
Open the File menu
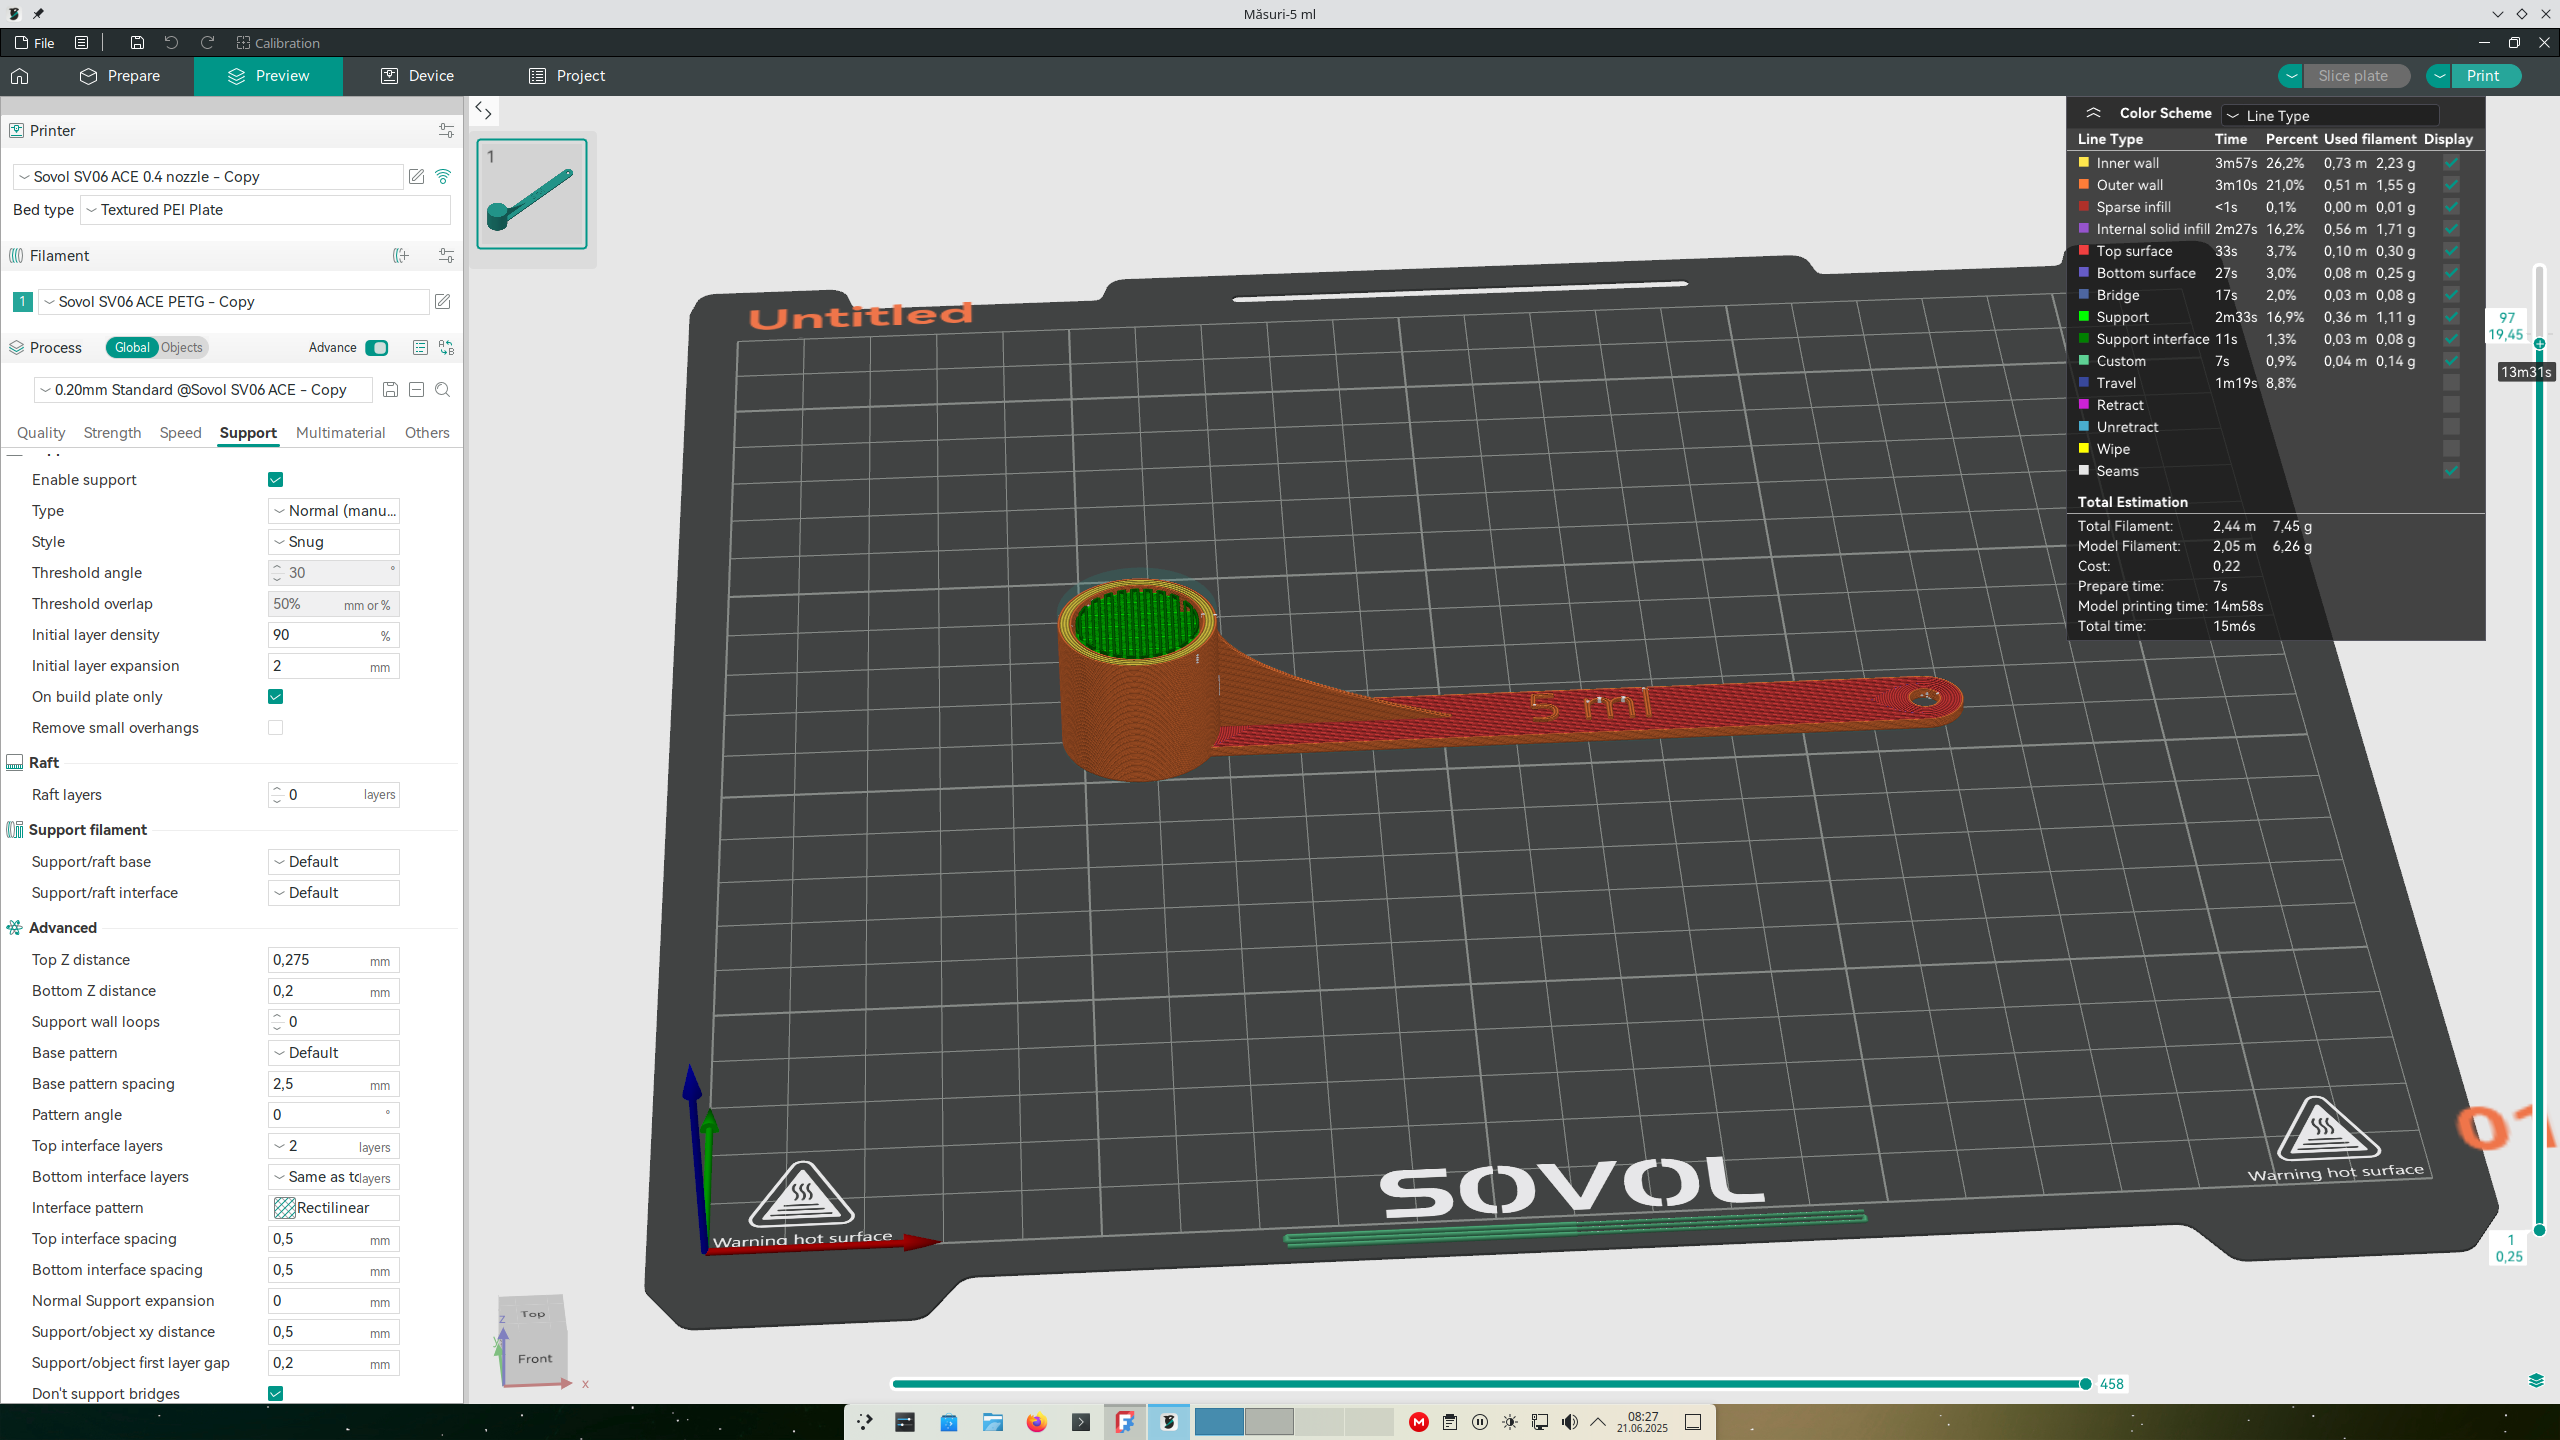(x=35, y=43)
